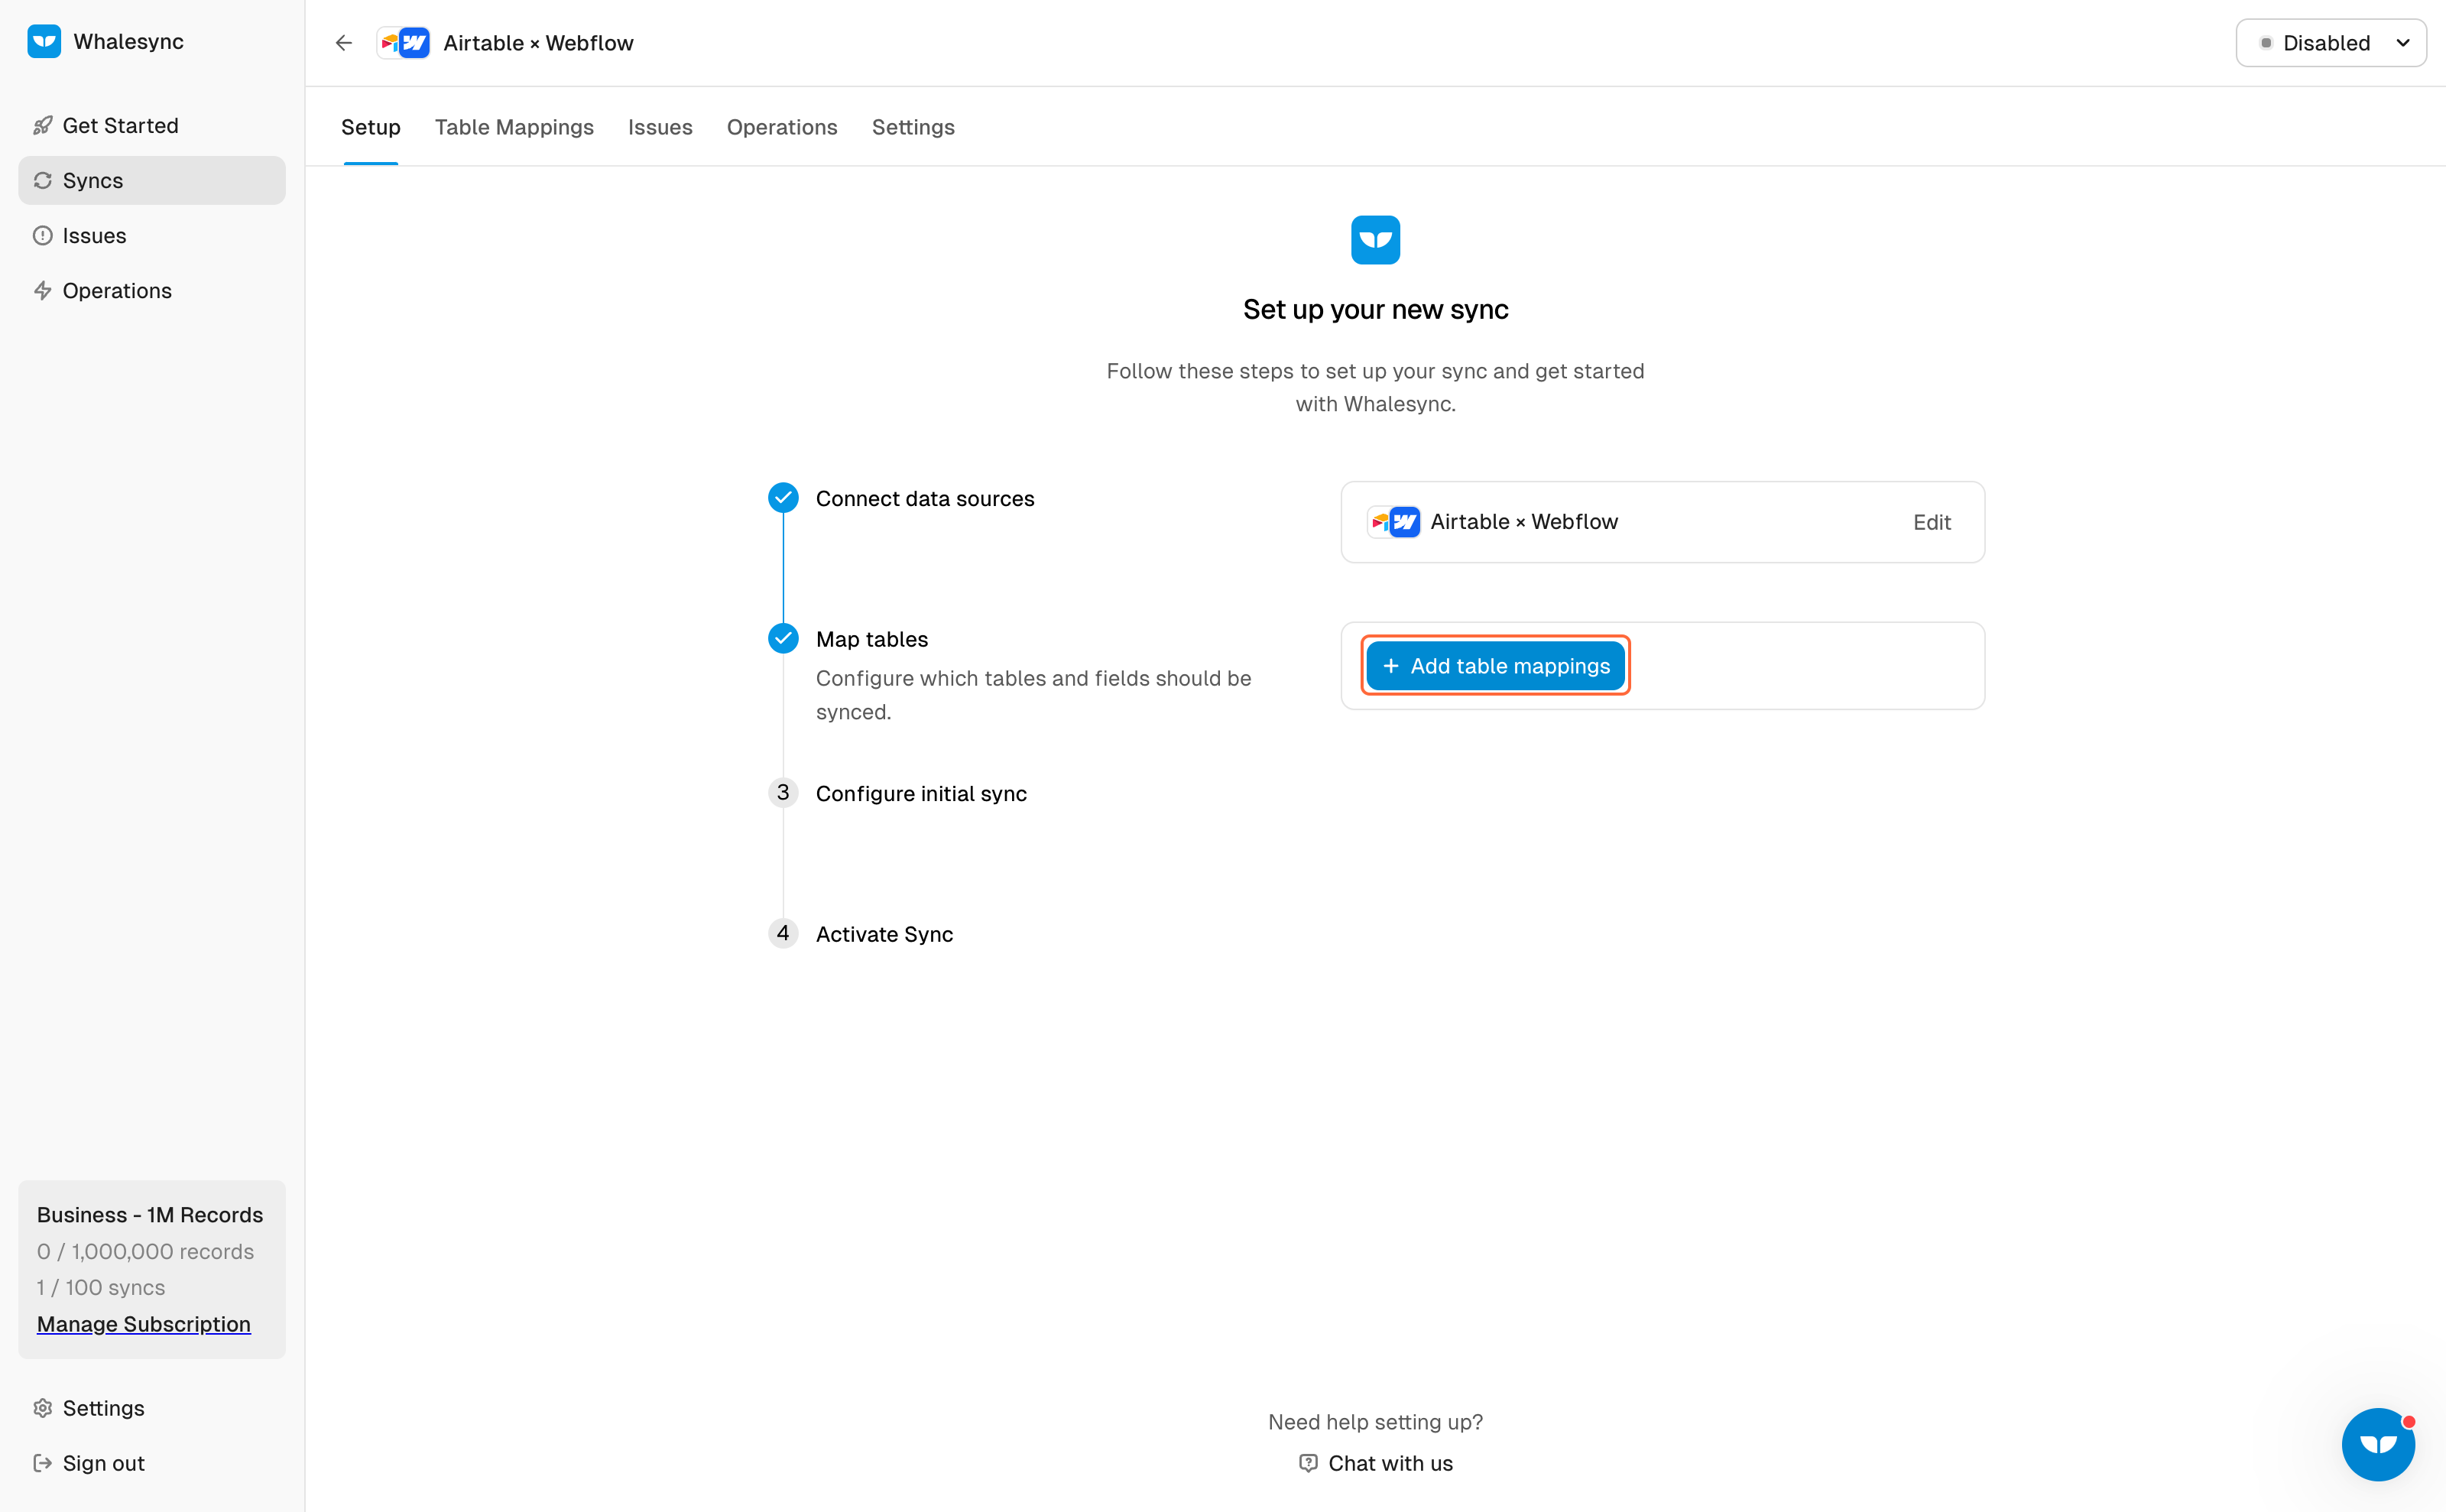Click the Airtable Webflow icon in connection card

(1394, 522)
